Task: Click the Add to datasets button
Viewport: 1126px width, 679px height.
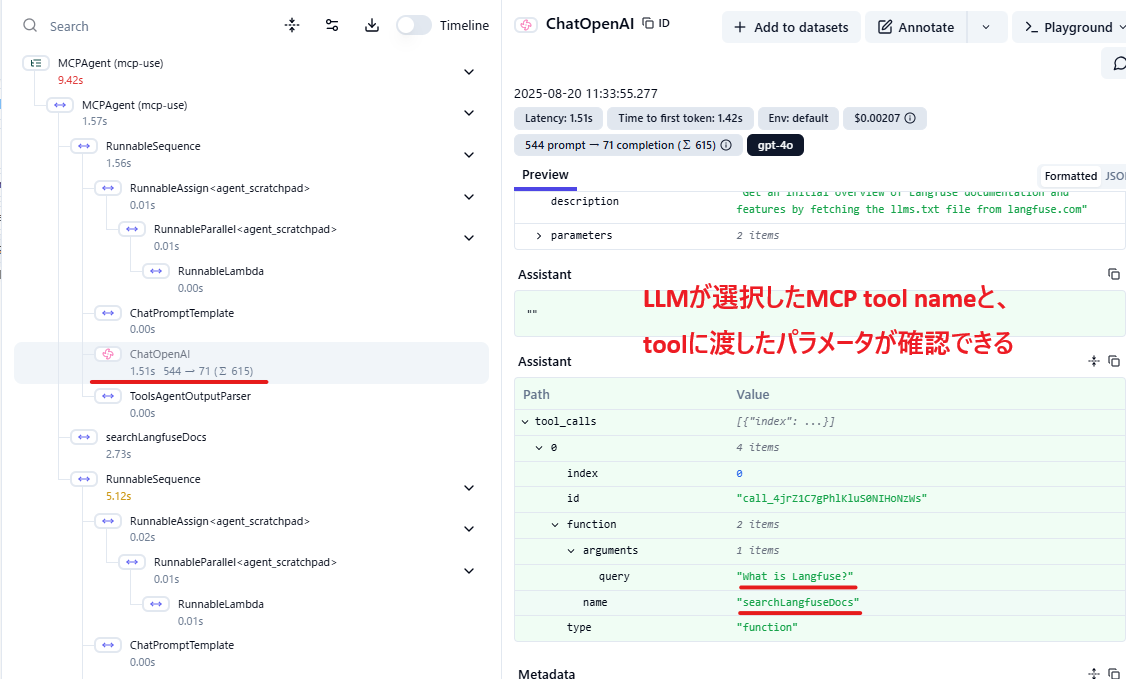Action: click(x=791, y=26)
